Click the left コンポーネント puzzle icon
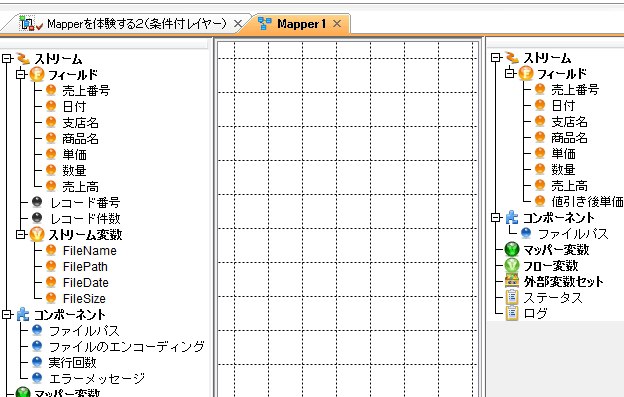 [x=23, y=314]
